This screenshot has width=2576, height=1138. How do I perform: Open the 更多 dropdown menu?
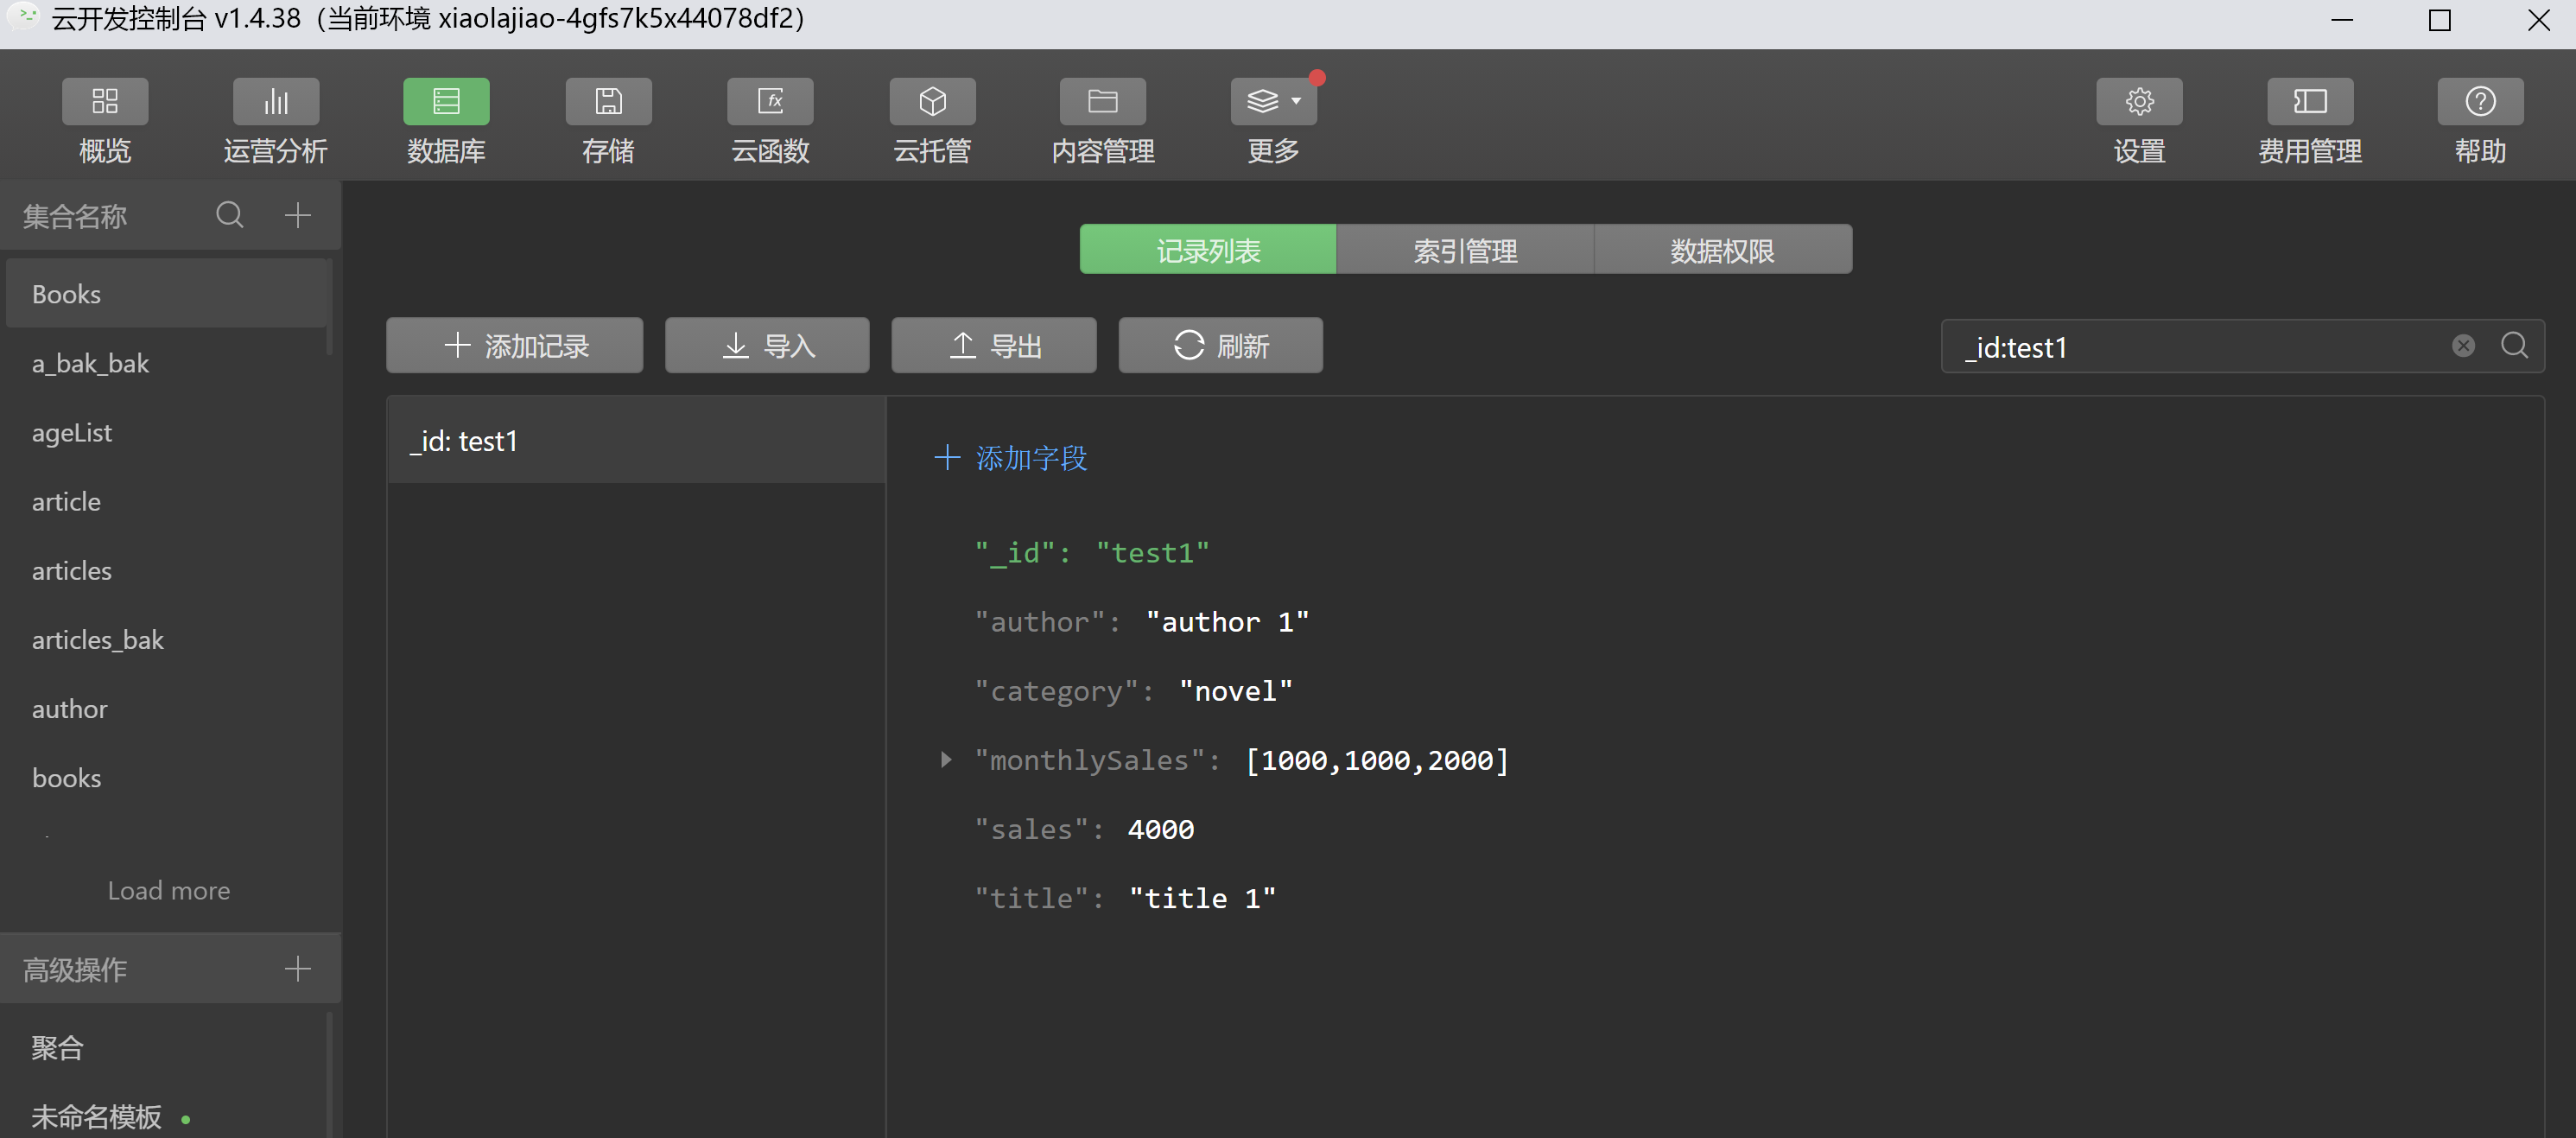(x=1273, y=102)
